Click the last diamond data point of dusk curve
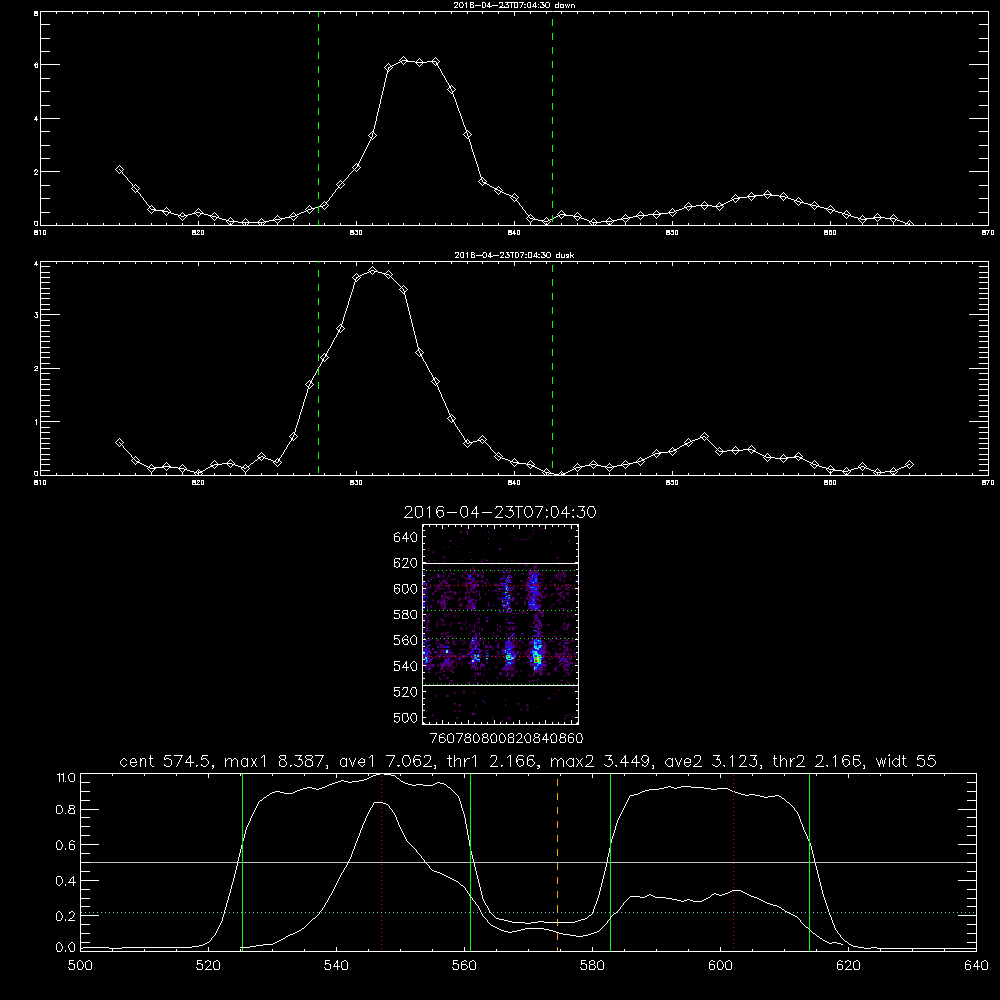Screen dimensions: 1000x1000 point(909,464)
